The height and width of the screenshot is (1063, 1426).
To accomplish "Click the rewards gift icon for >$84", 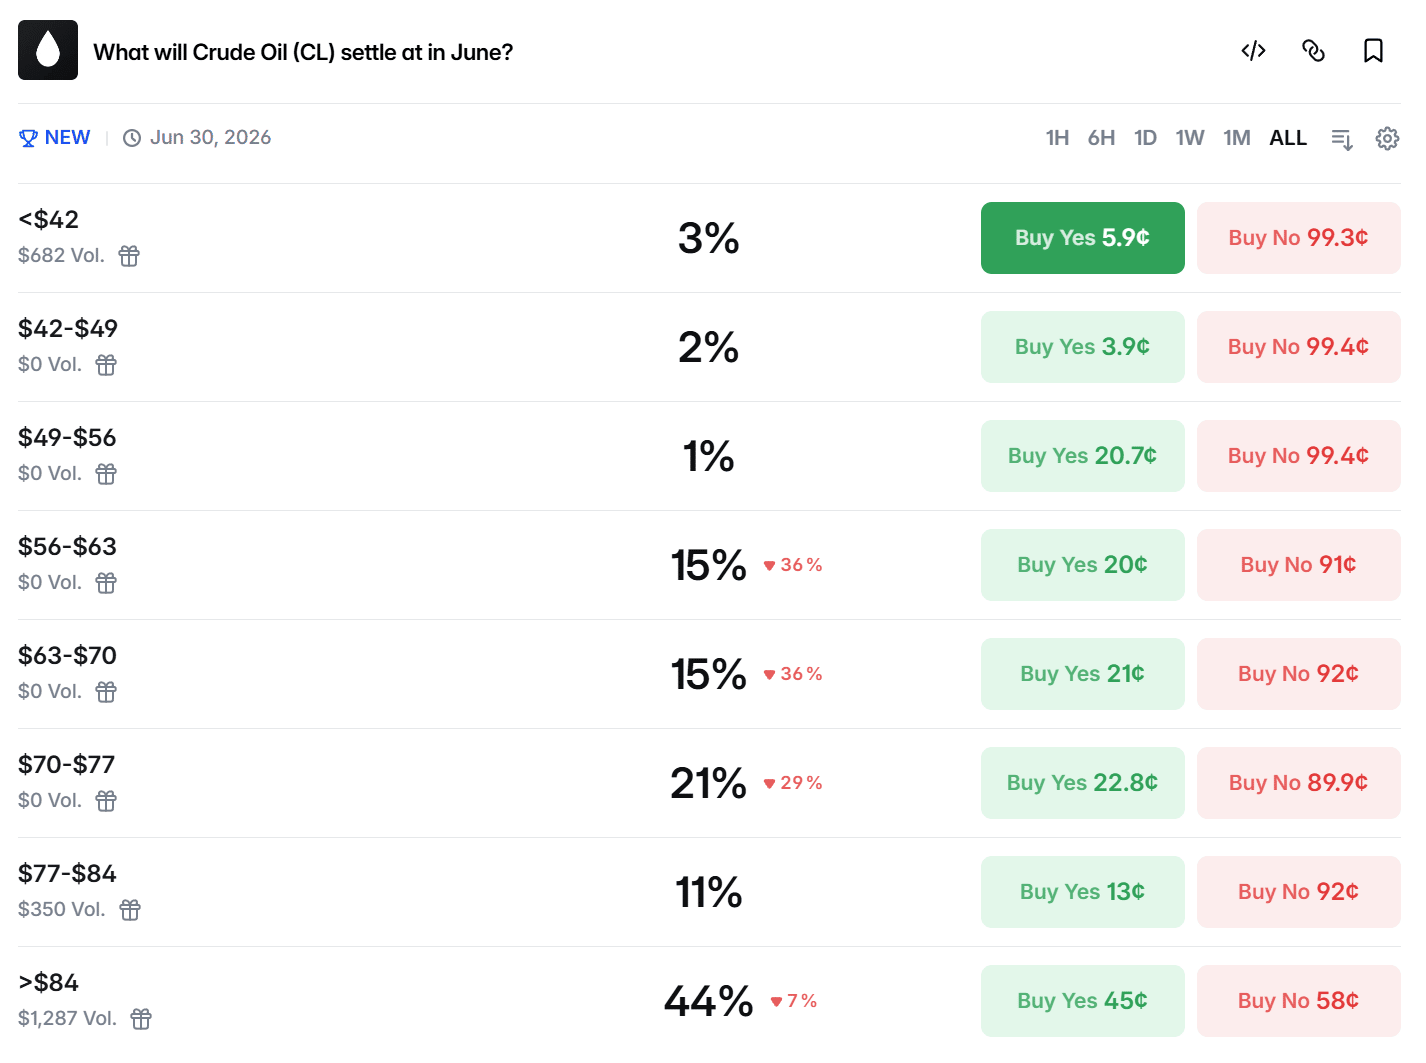I will [x=141, y=1019].
